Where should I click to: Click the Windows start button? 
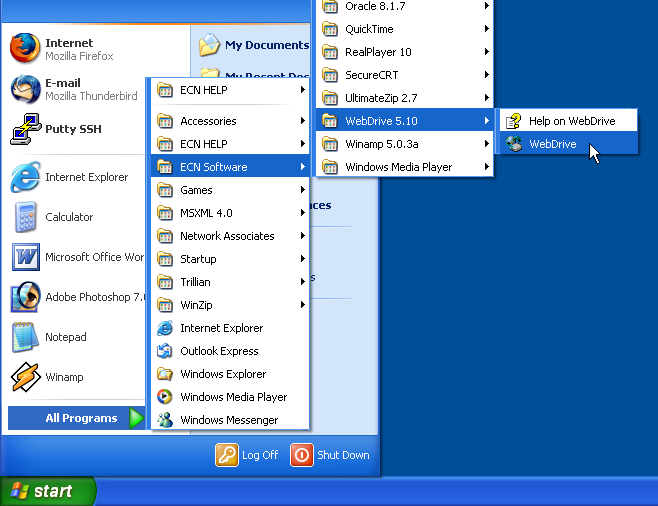47,491
